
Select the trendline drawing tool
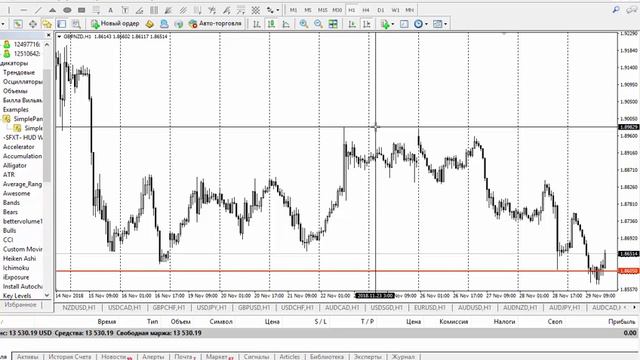coord(38,10)
